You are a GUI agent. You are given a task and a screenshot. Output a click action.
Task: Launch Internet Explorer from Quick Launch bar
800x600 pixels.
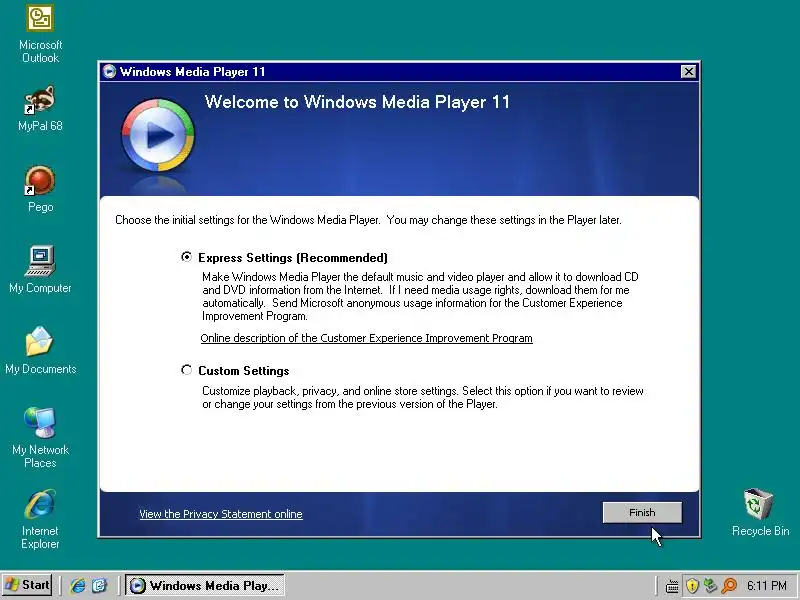click(x=78, y=585)
